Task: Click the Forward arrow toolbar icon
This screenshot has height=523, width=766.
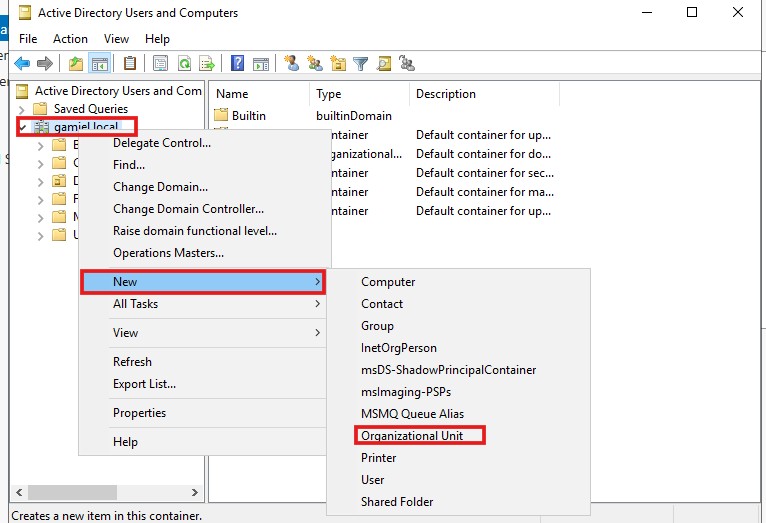Action: coord(45,63)
